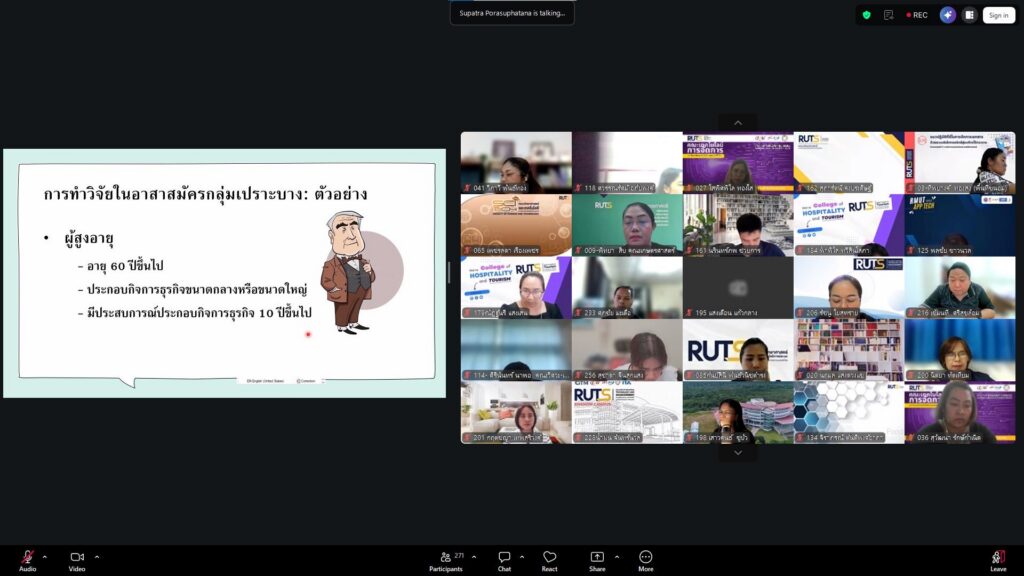
Task: Open the More options menu
Action: (x=645, y=558)
